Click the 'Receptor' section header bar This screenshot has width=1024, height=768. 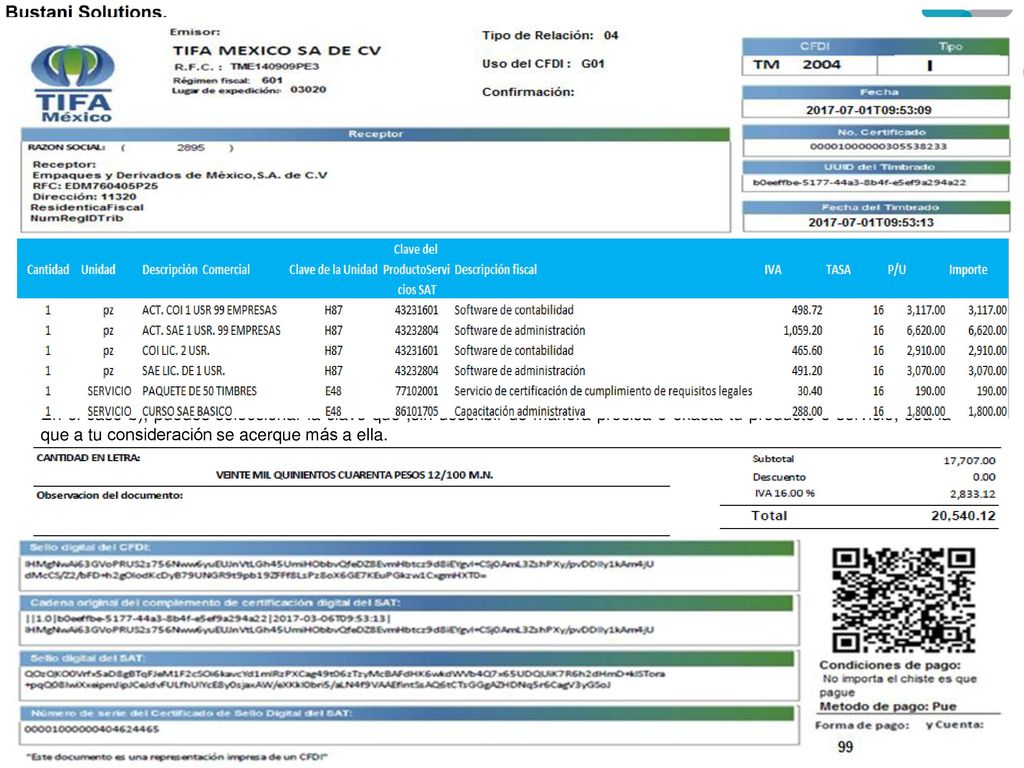click(x=376, y=134)
